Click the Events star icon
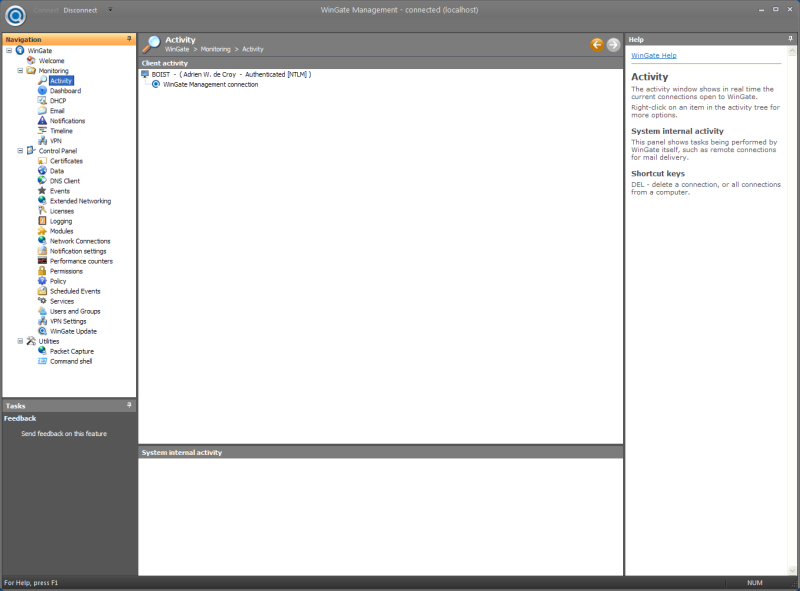Screen dimensions: 800x591 tap(42, 191)
